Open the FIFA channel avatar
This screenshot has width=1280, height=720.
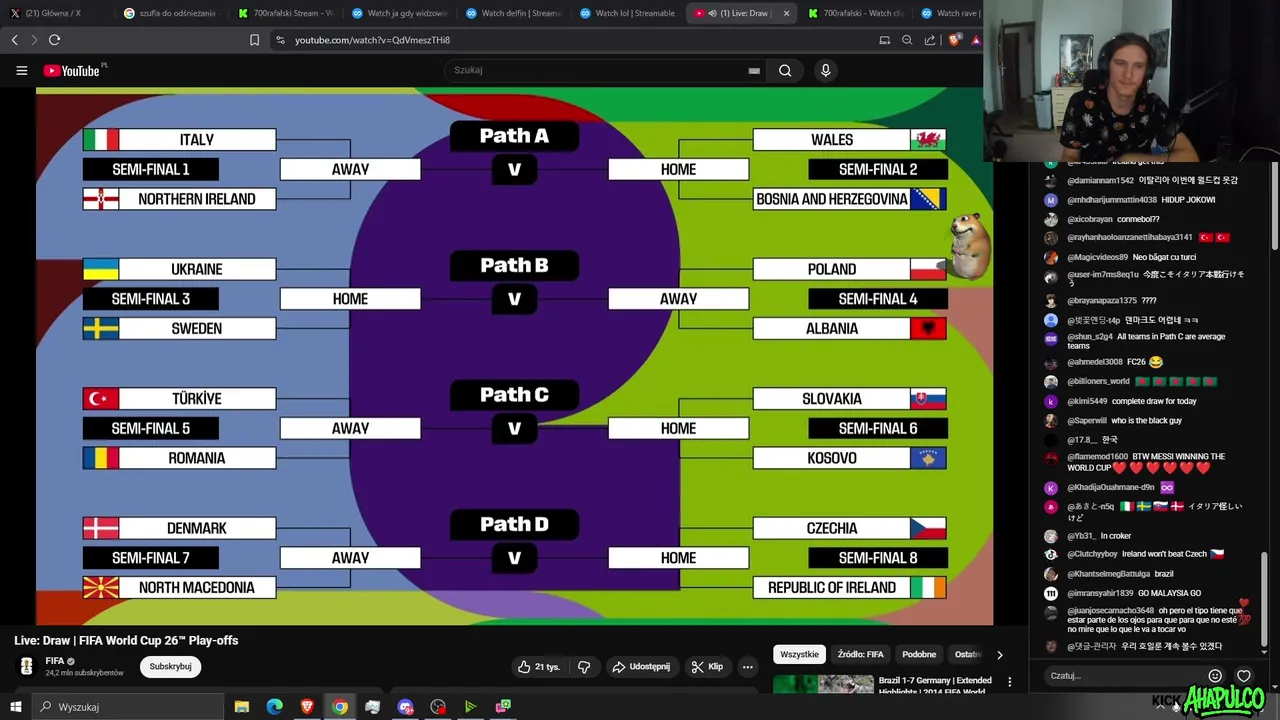[27, 666]
